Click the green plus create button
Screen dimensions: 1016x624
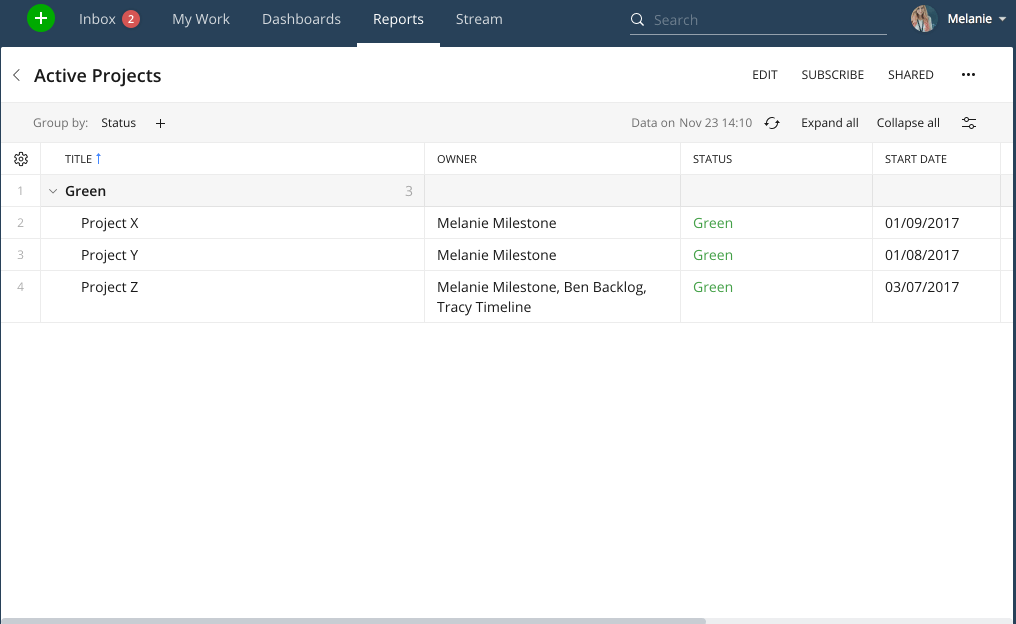click(40, 18)
